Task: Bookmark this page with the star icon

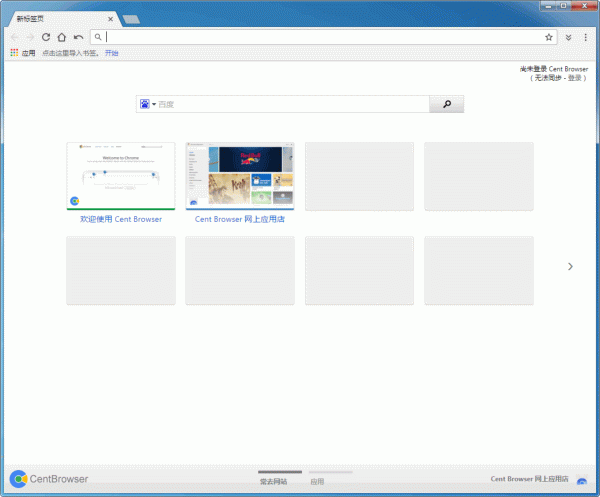Action: coord(549,37)
